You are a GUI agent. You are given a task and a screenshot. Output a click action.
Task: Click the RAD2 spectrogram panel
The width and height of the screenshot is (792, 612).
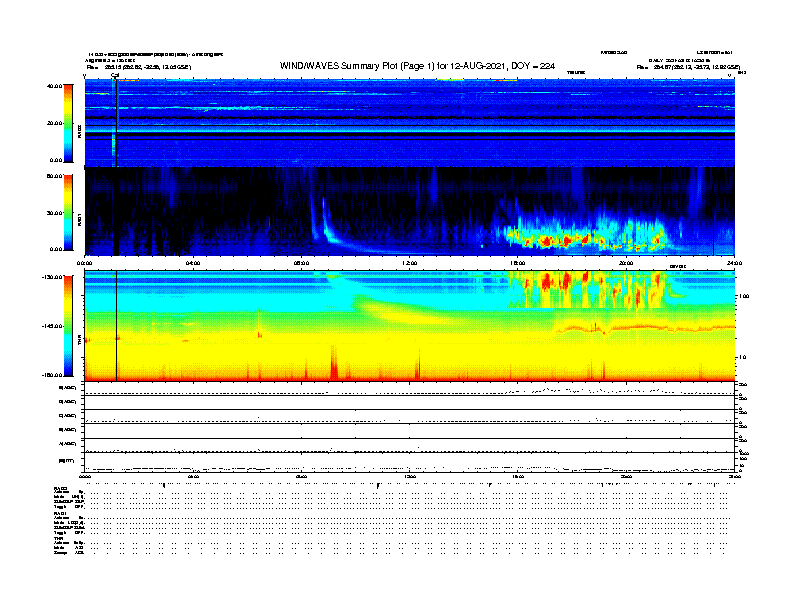coord(410,122)
